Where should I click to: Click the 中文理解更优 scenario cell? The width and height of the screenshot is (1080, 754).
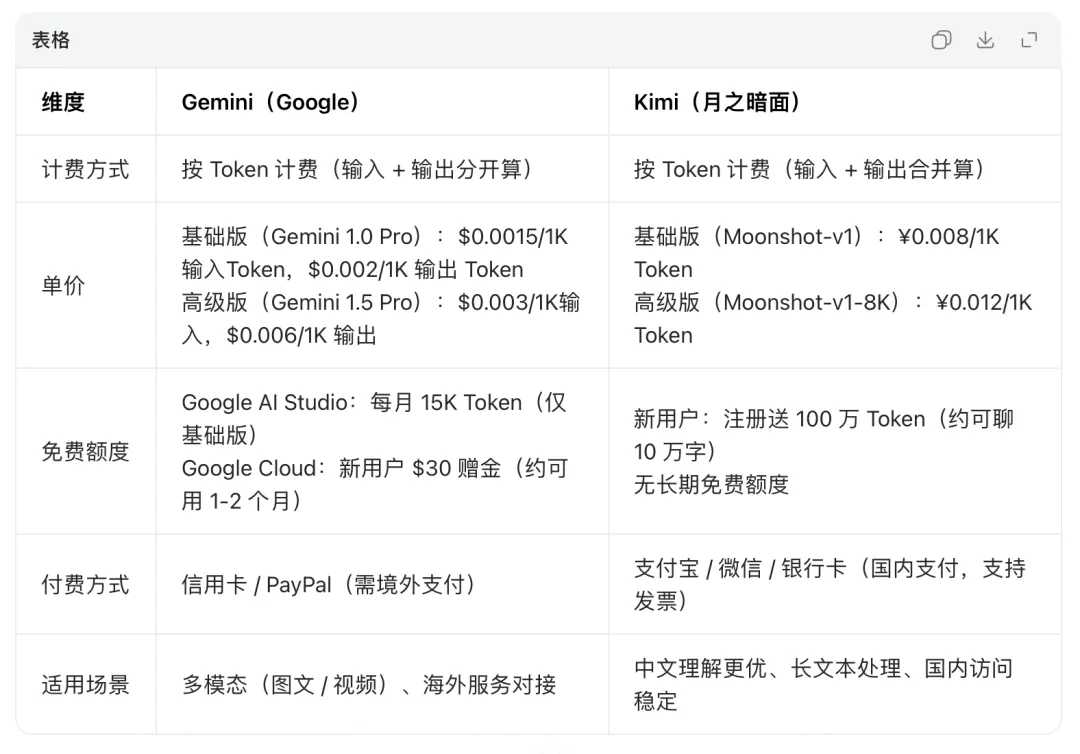click(823, 685)
